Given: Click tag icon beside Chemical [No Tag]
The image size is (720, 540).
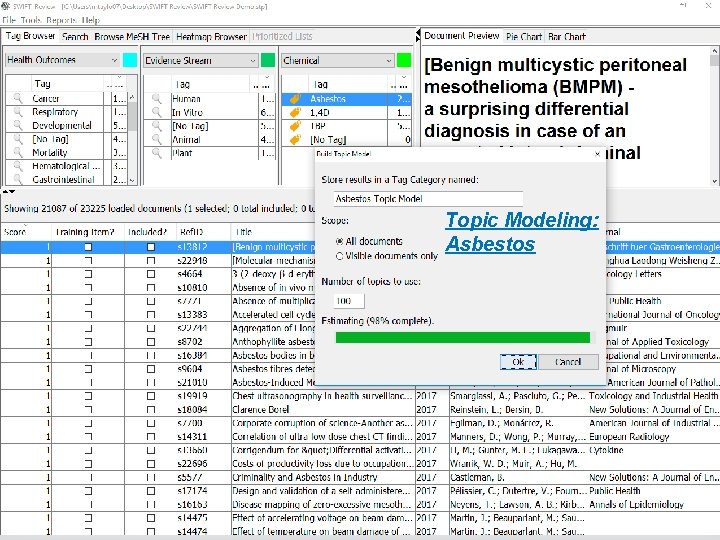Looking at the screenshot, I should [x=295, y=139].
